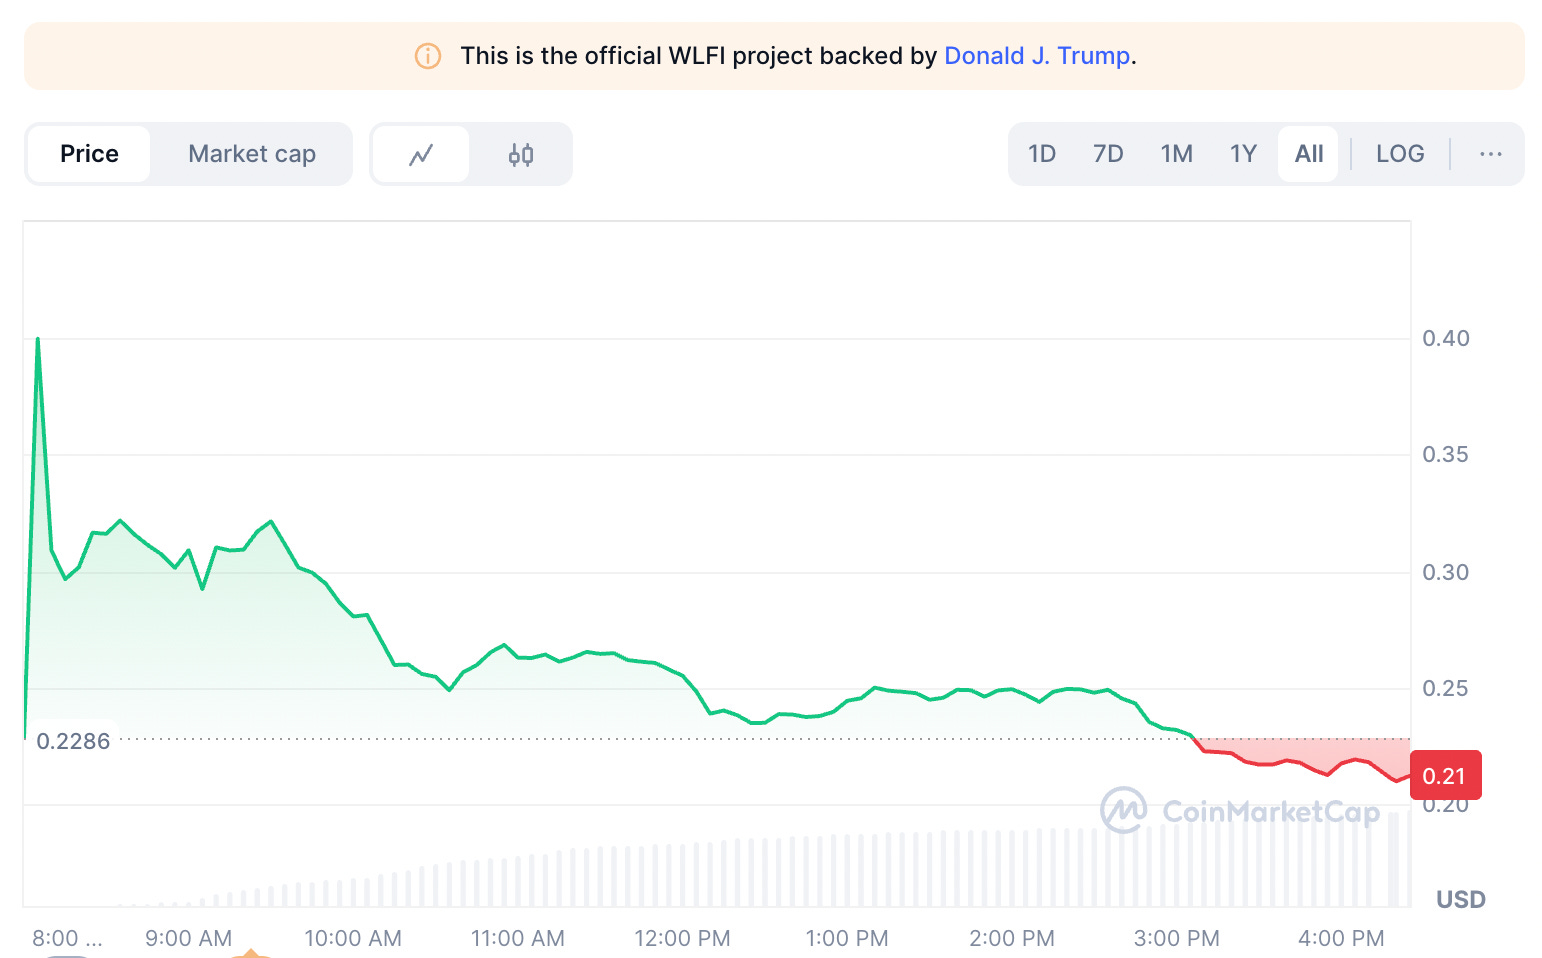Viewport: 1542px width, 958px height.
Task: Click the 2:00 PM time axis label
Action: [1012, 938]
